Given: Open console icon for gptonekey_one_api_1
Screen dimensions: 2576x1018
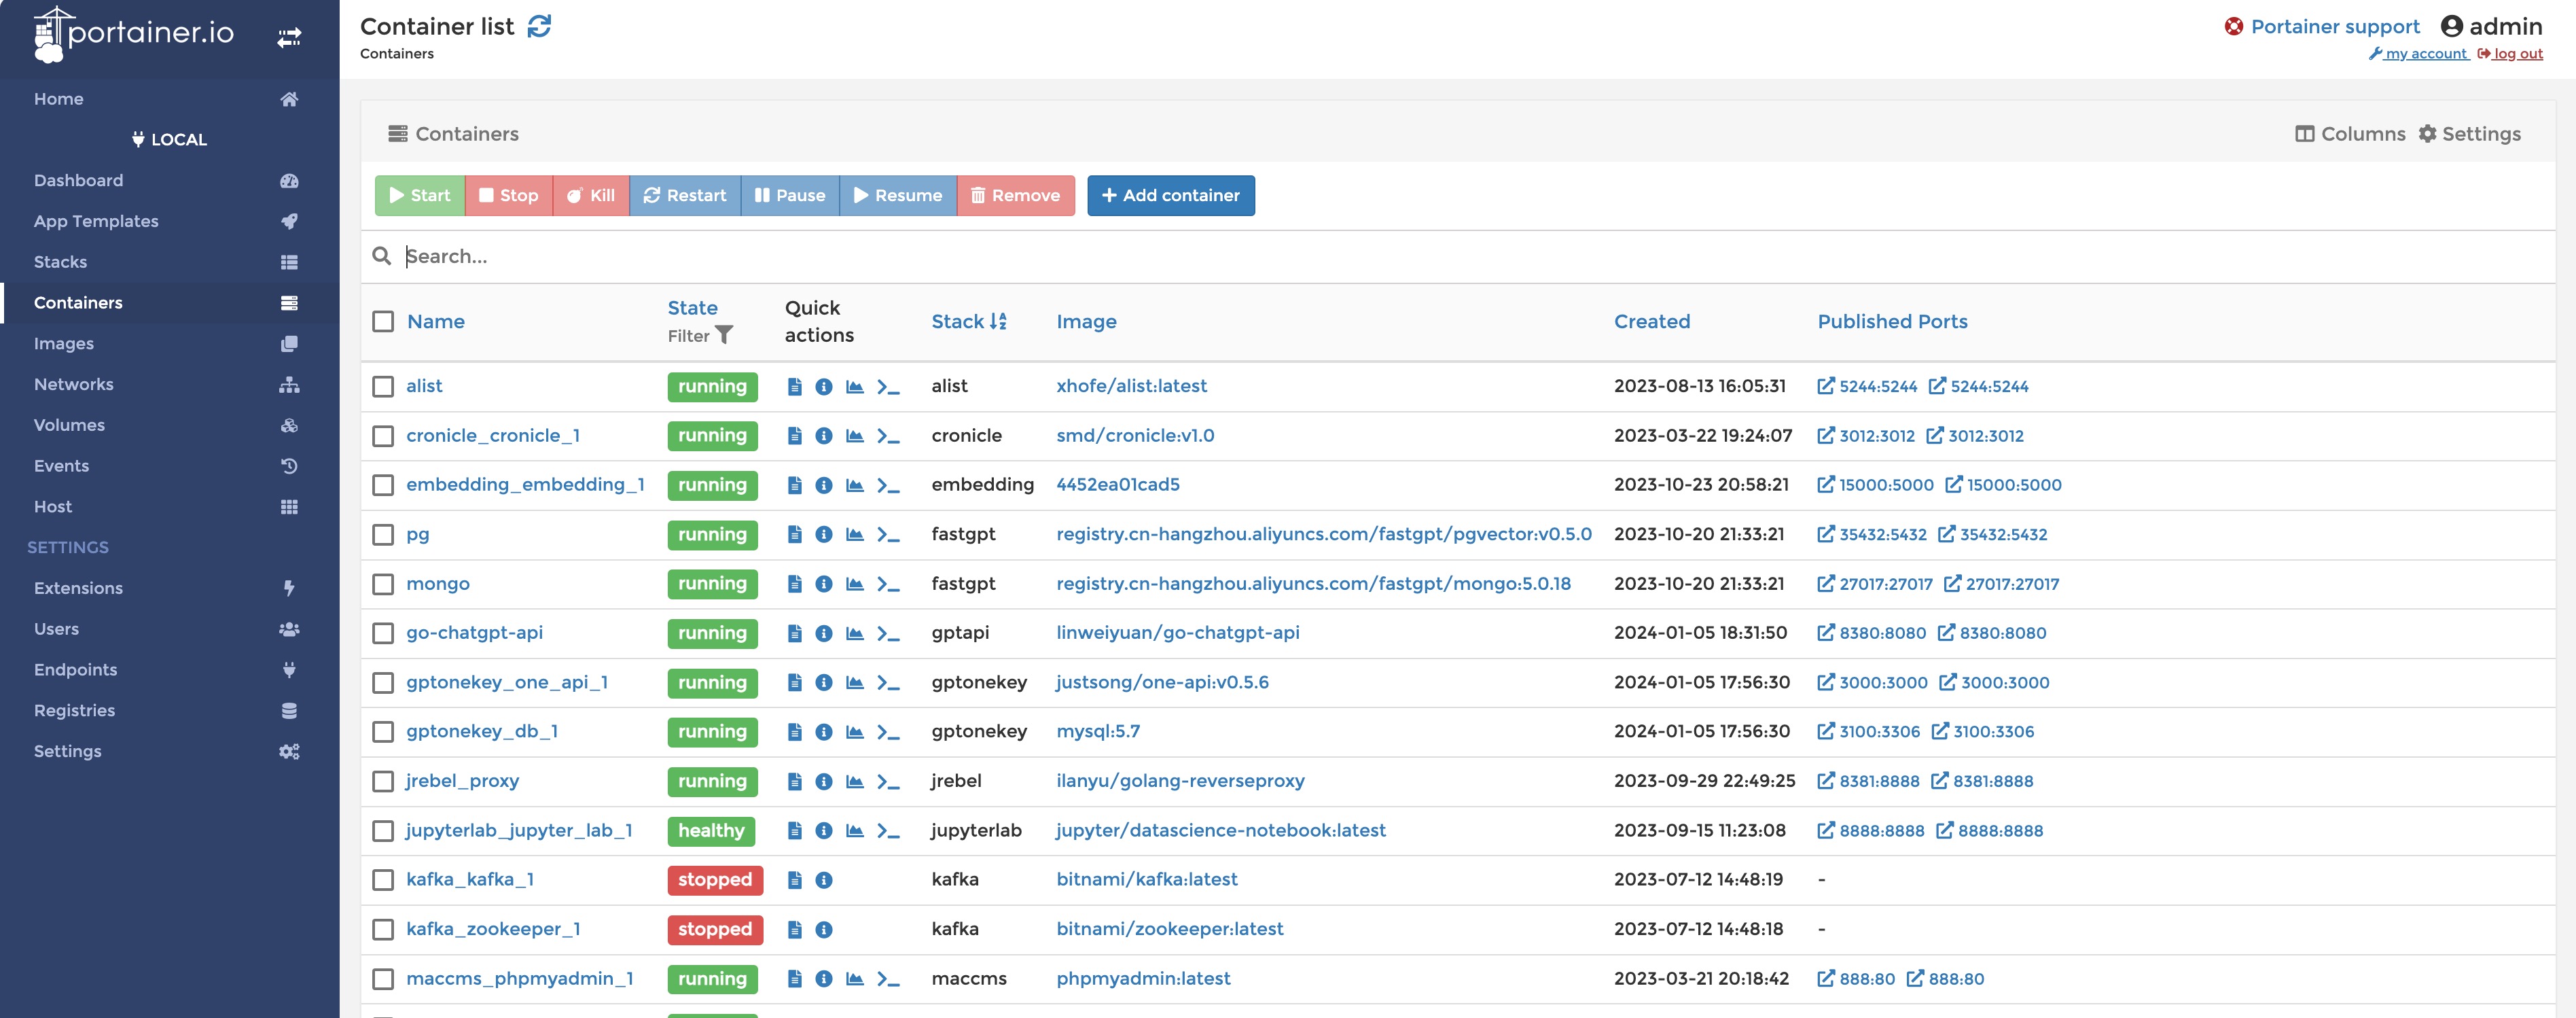Looking at the screenshot, I should [888, 683].
